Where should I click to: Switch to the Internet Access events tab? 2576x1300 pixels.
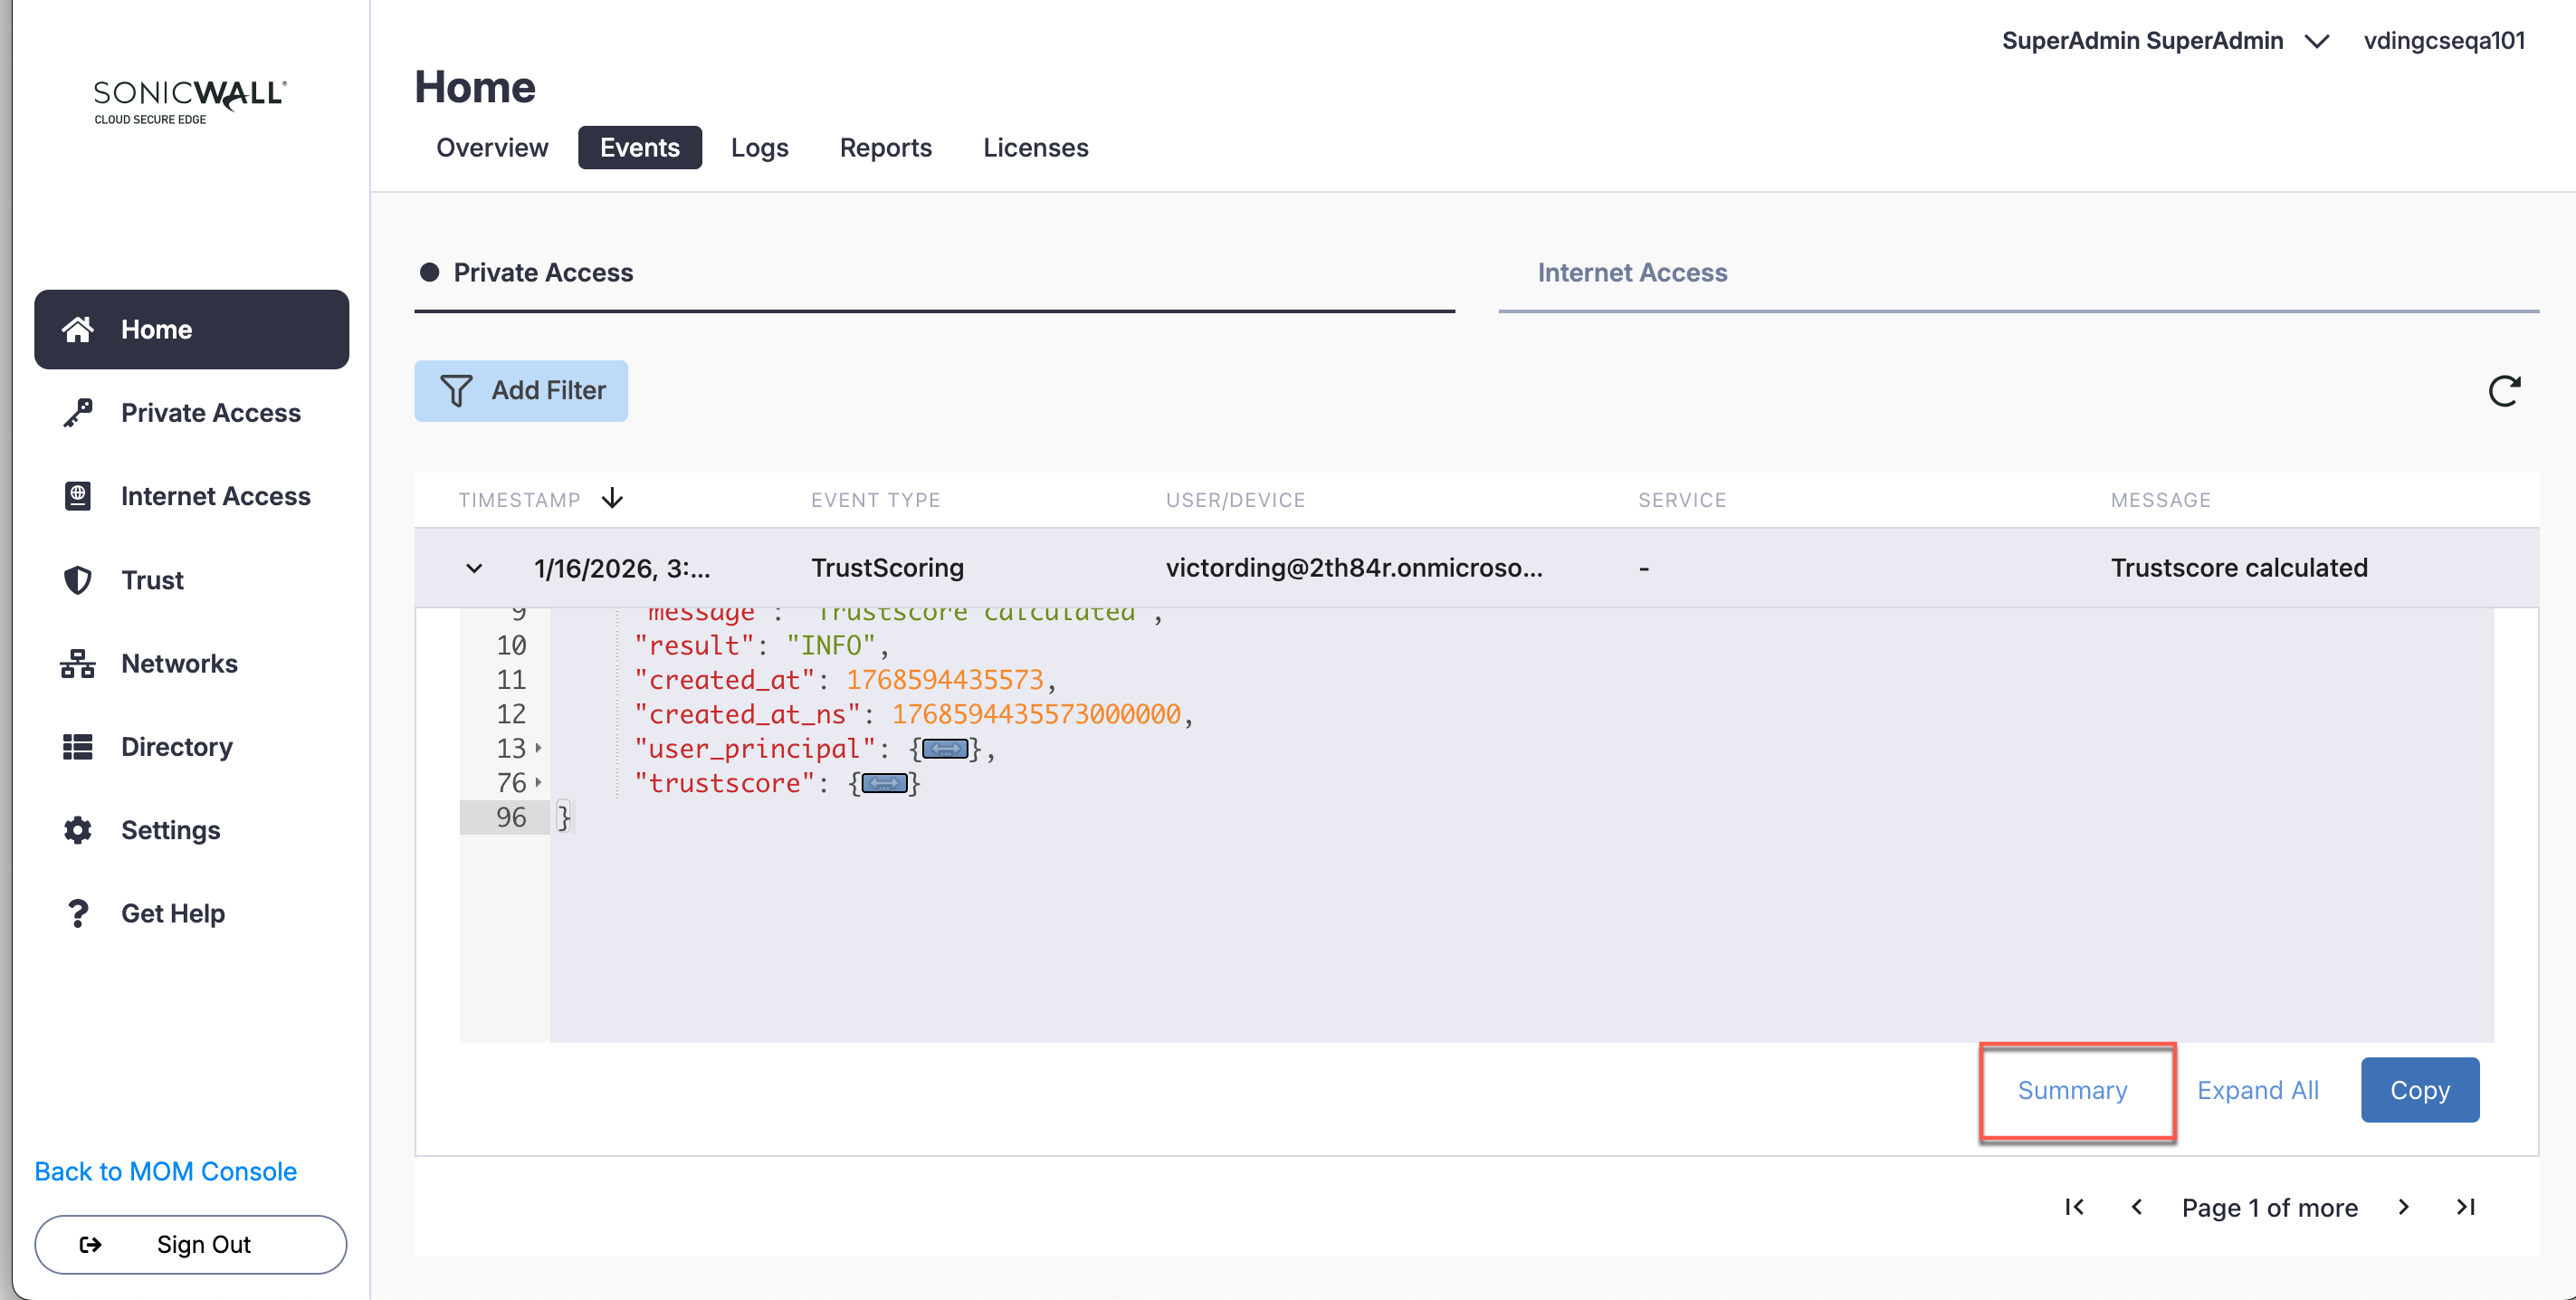click(x=1632, y=273)
